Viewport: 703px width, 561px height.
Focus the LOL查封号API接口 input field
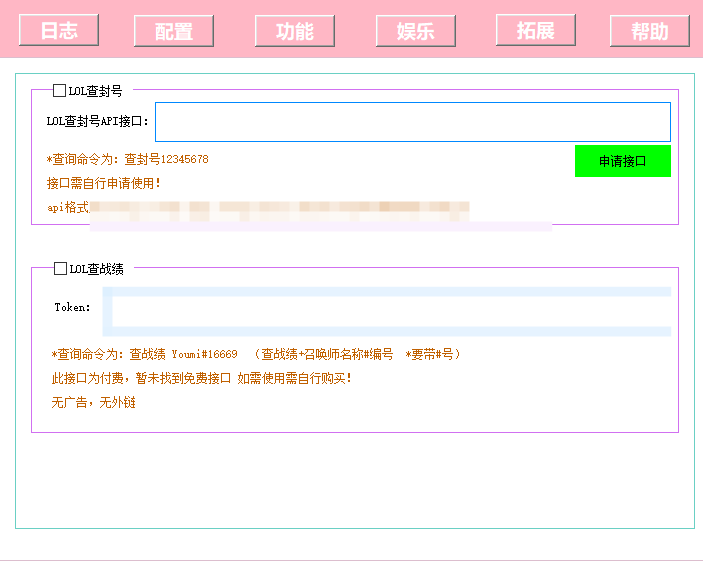pyautogui.click(x=412, y=122)
